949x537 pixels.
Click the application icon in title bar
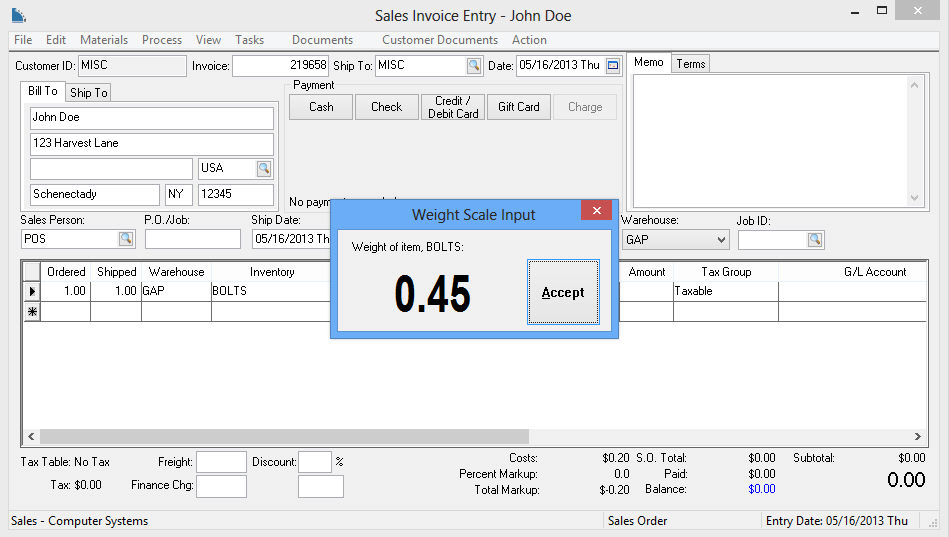click(x=19, y=15)
